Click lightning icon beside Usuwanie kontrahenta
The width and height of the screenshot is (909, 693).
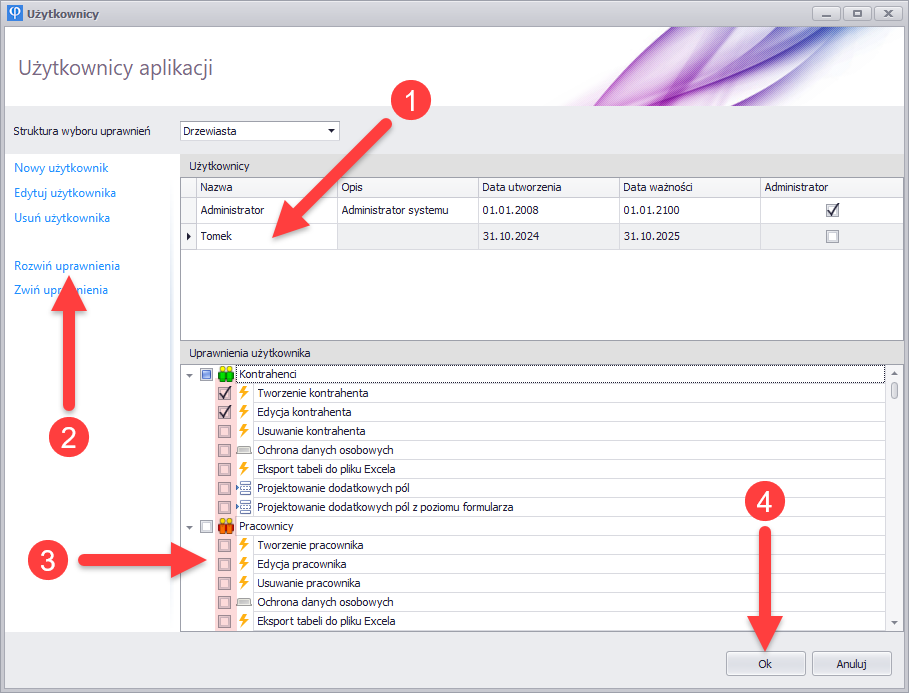[x=243, y=431]
